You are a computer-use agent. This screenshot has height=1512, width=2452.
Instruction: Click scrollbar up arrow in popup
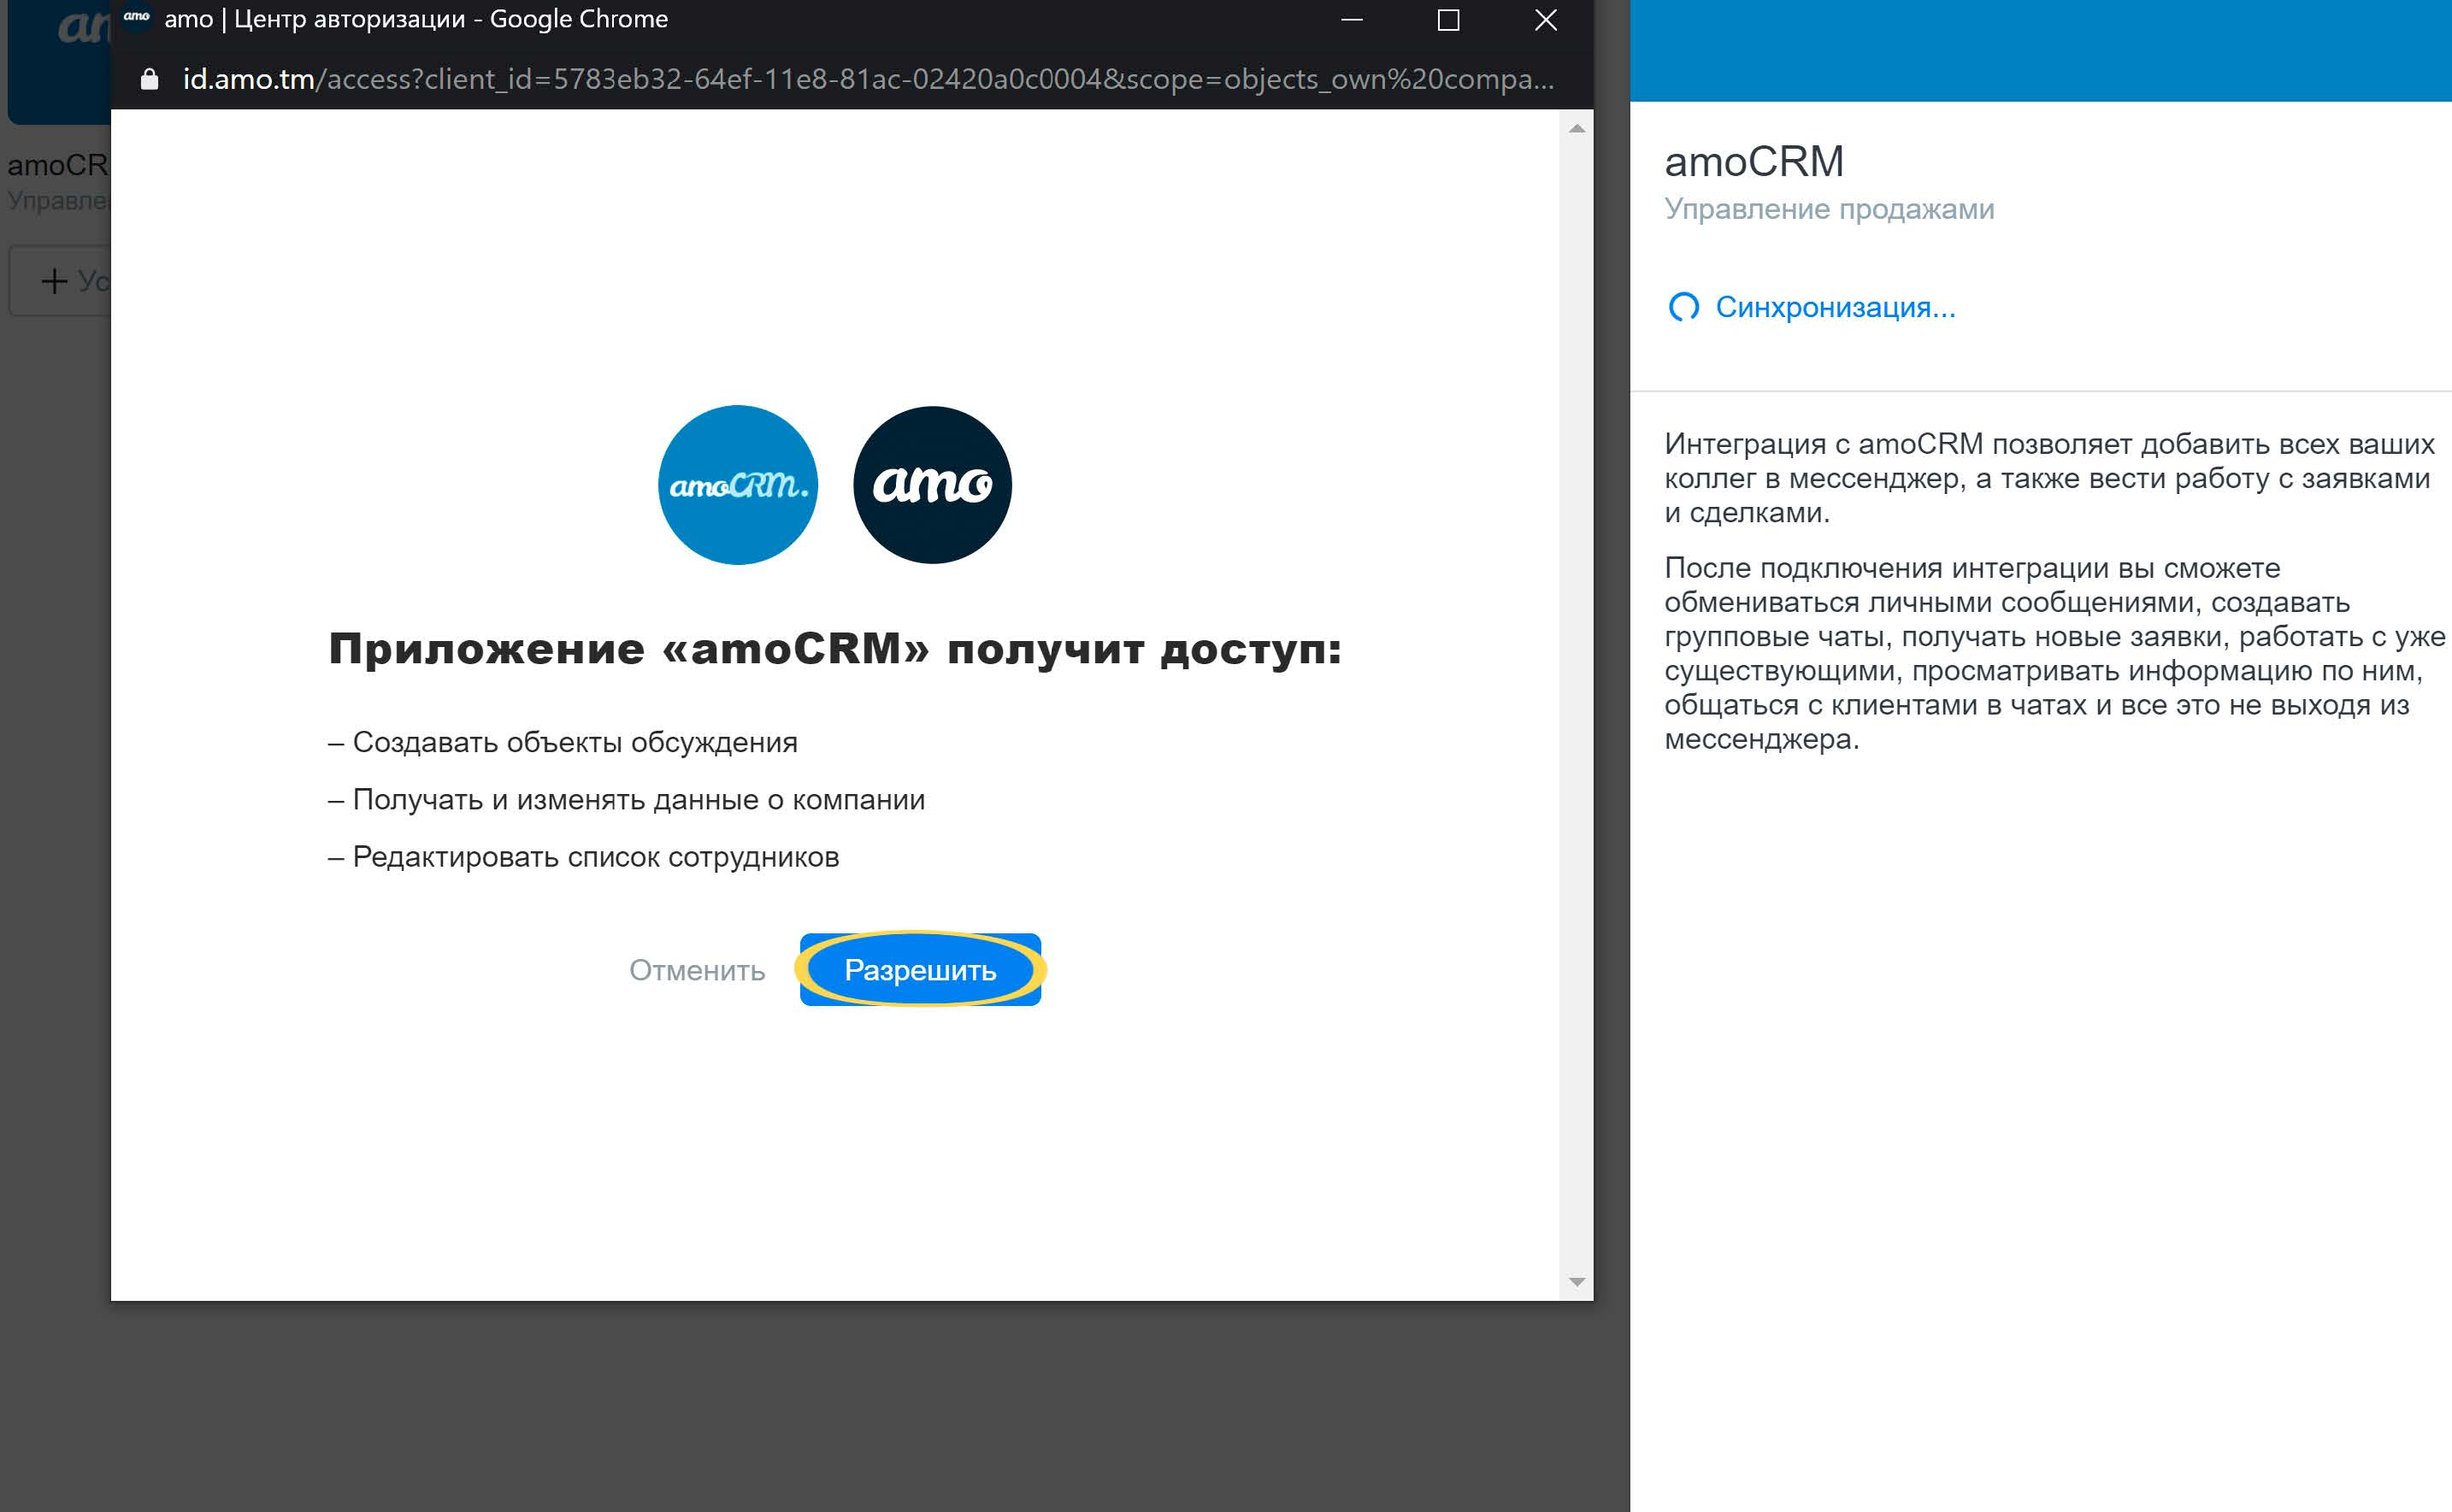(1577, 129)
